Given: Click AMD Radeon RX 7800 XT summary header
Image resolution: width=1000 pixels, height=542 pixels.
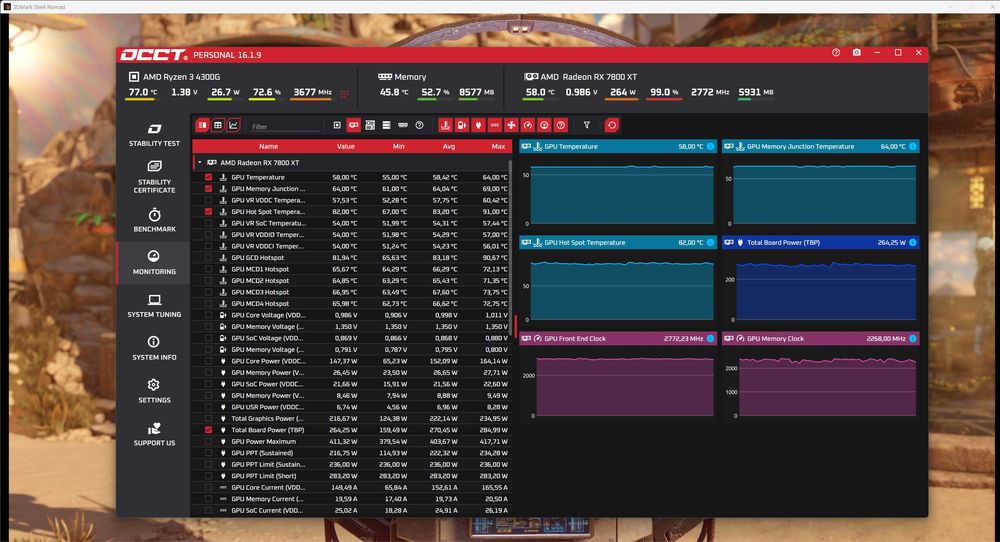Looking at the screenshot, I should 580,77.
